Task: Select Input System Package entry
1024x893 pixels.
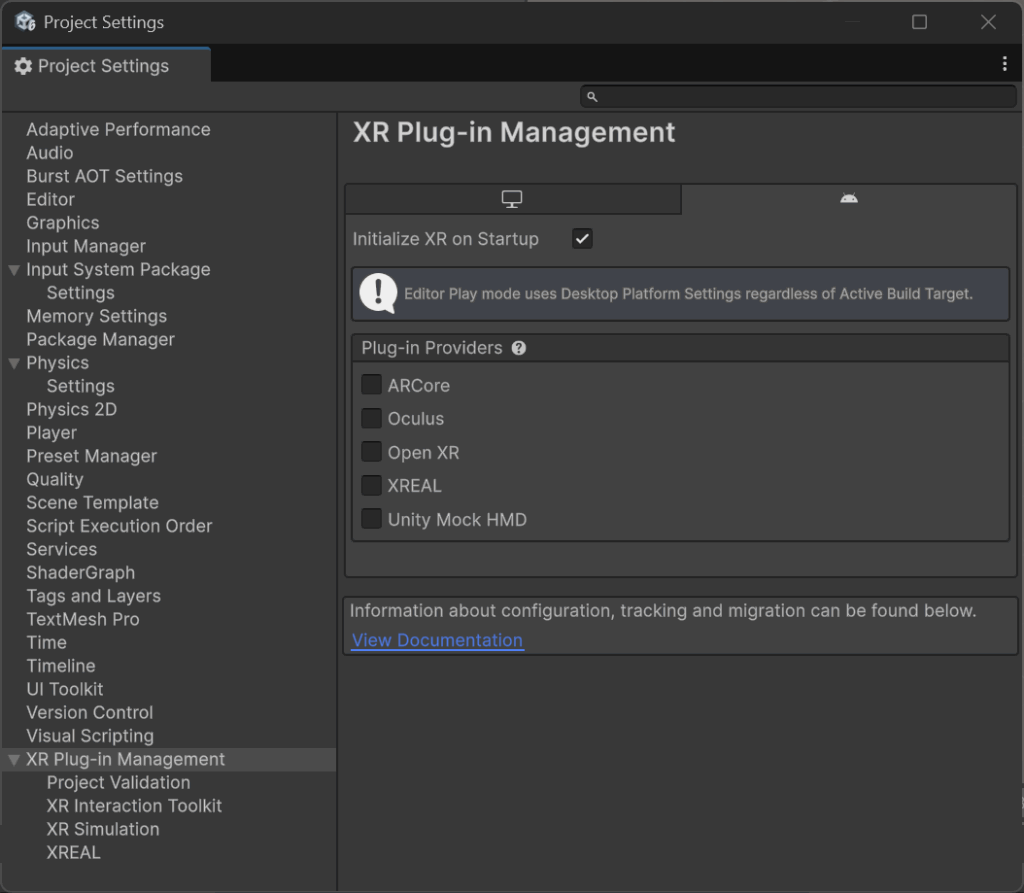Action: click(118, 270)
